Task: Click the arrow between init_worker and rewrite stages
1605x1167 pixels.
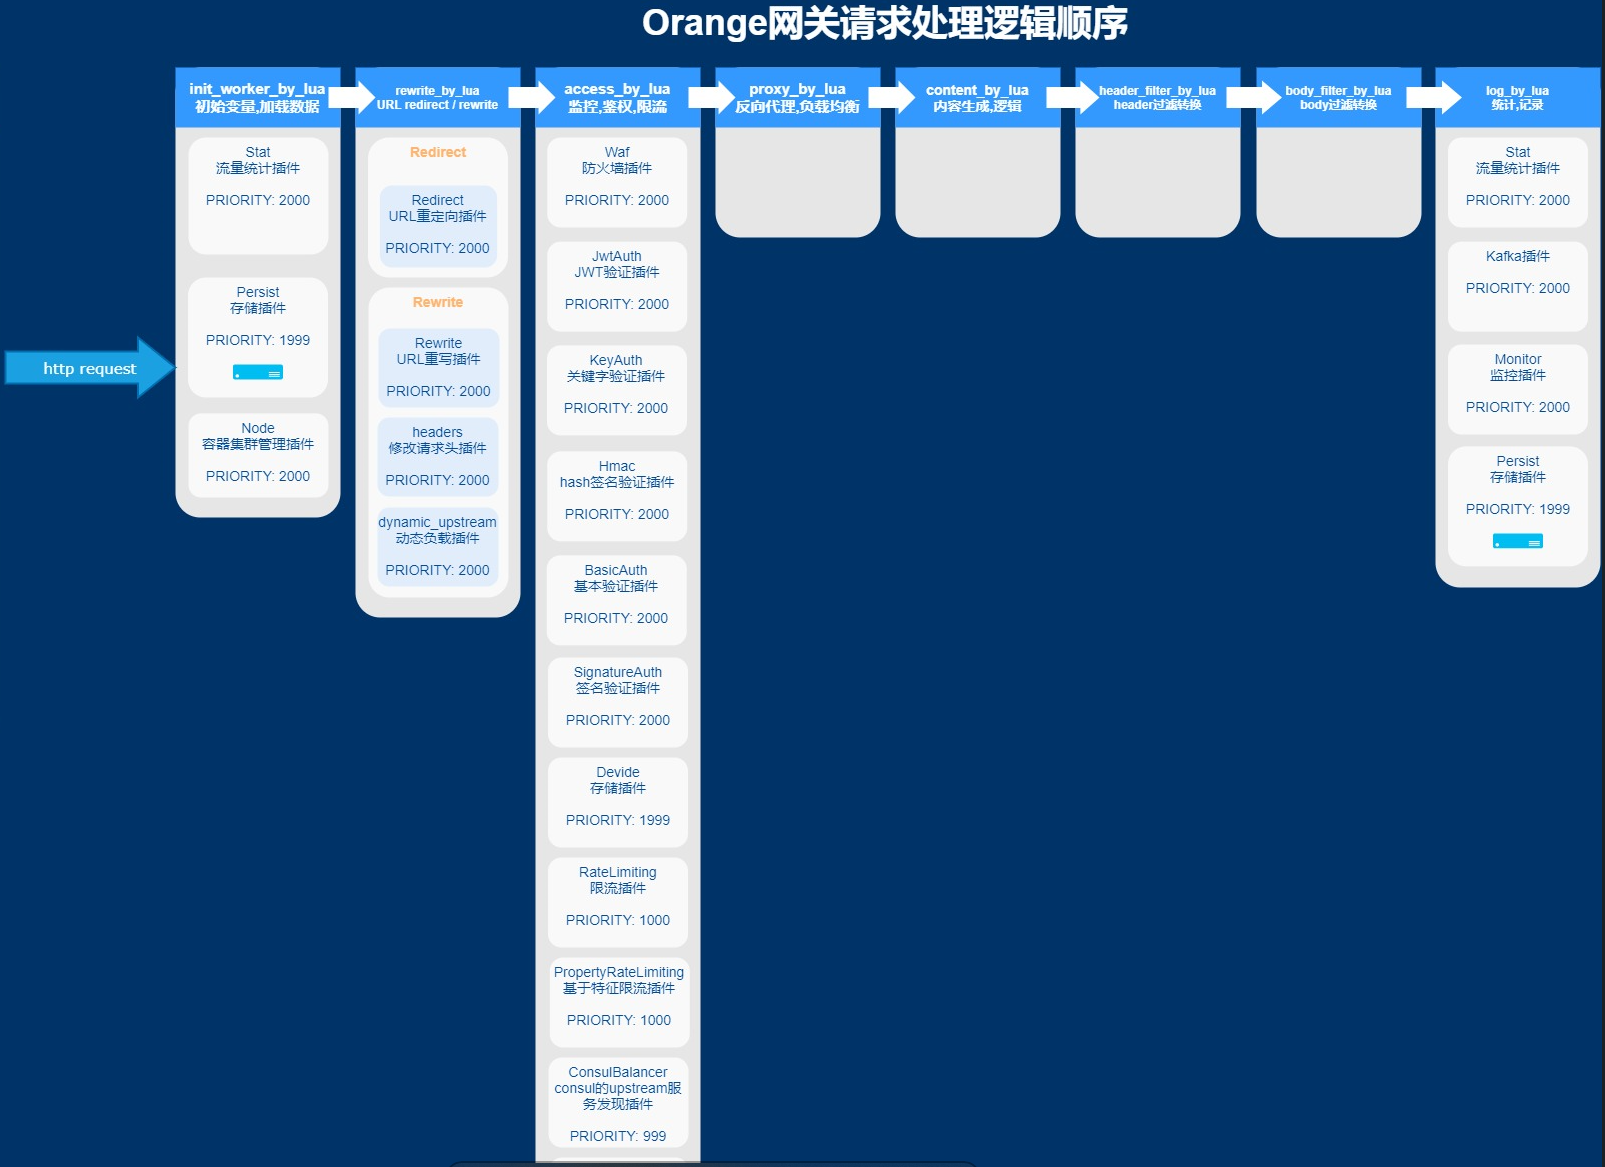Action: 351,97
